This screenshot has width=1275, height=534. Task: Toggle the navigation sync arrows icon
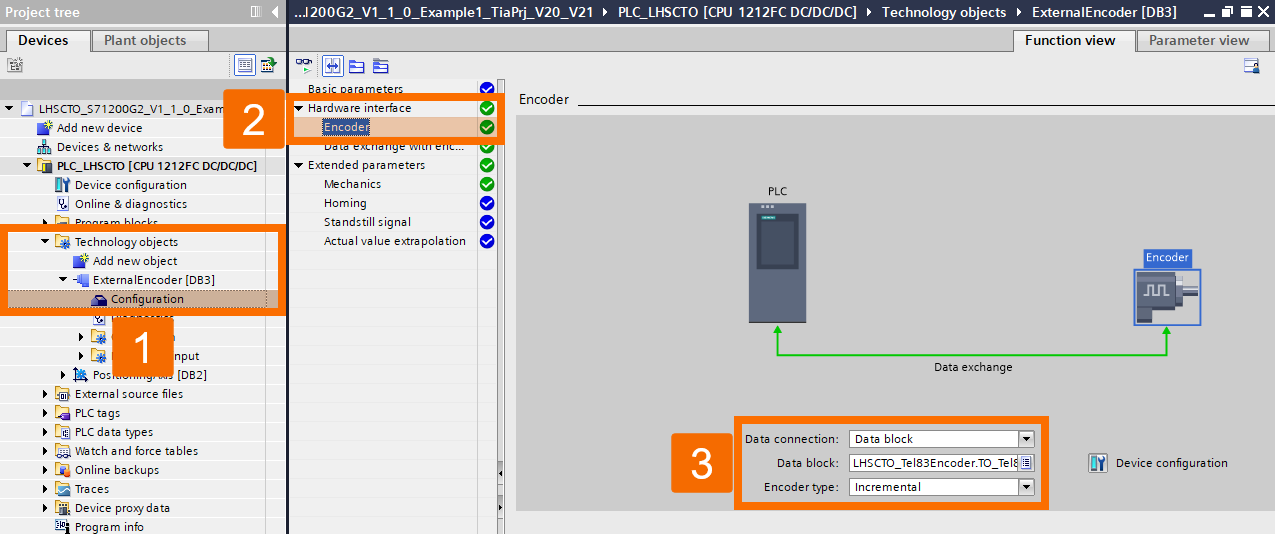tap(333, 66)
